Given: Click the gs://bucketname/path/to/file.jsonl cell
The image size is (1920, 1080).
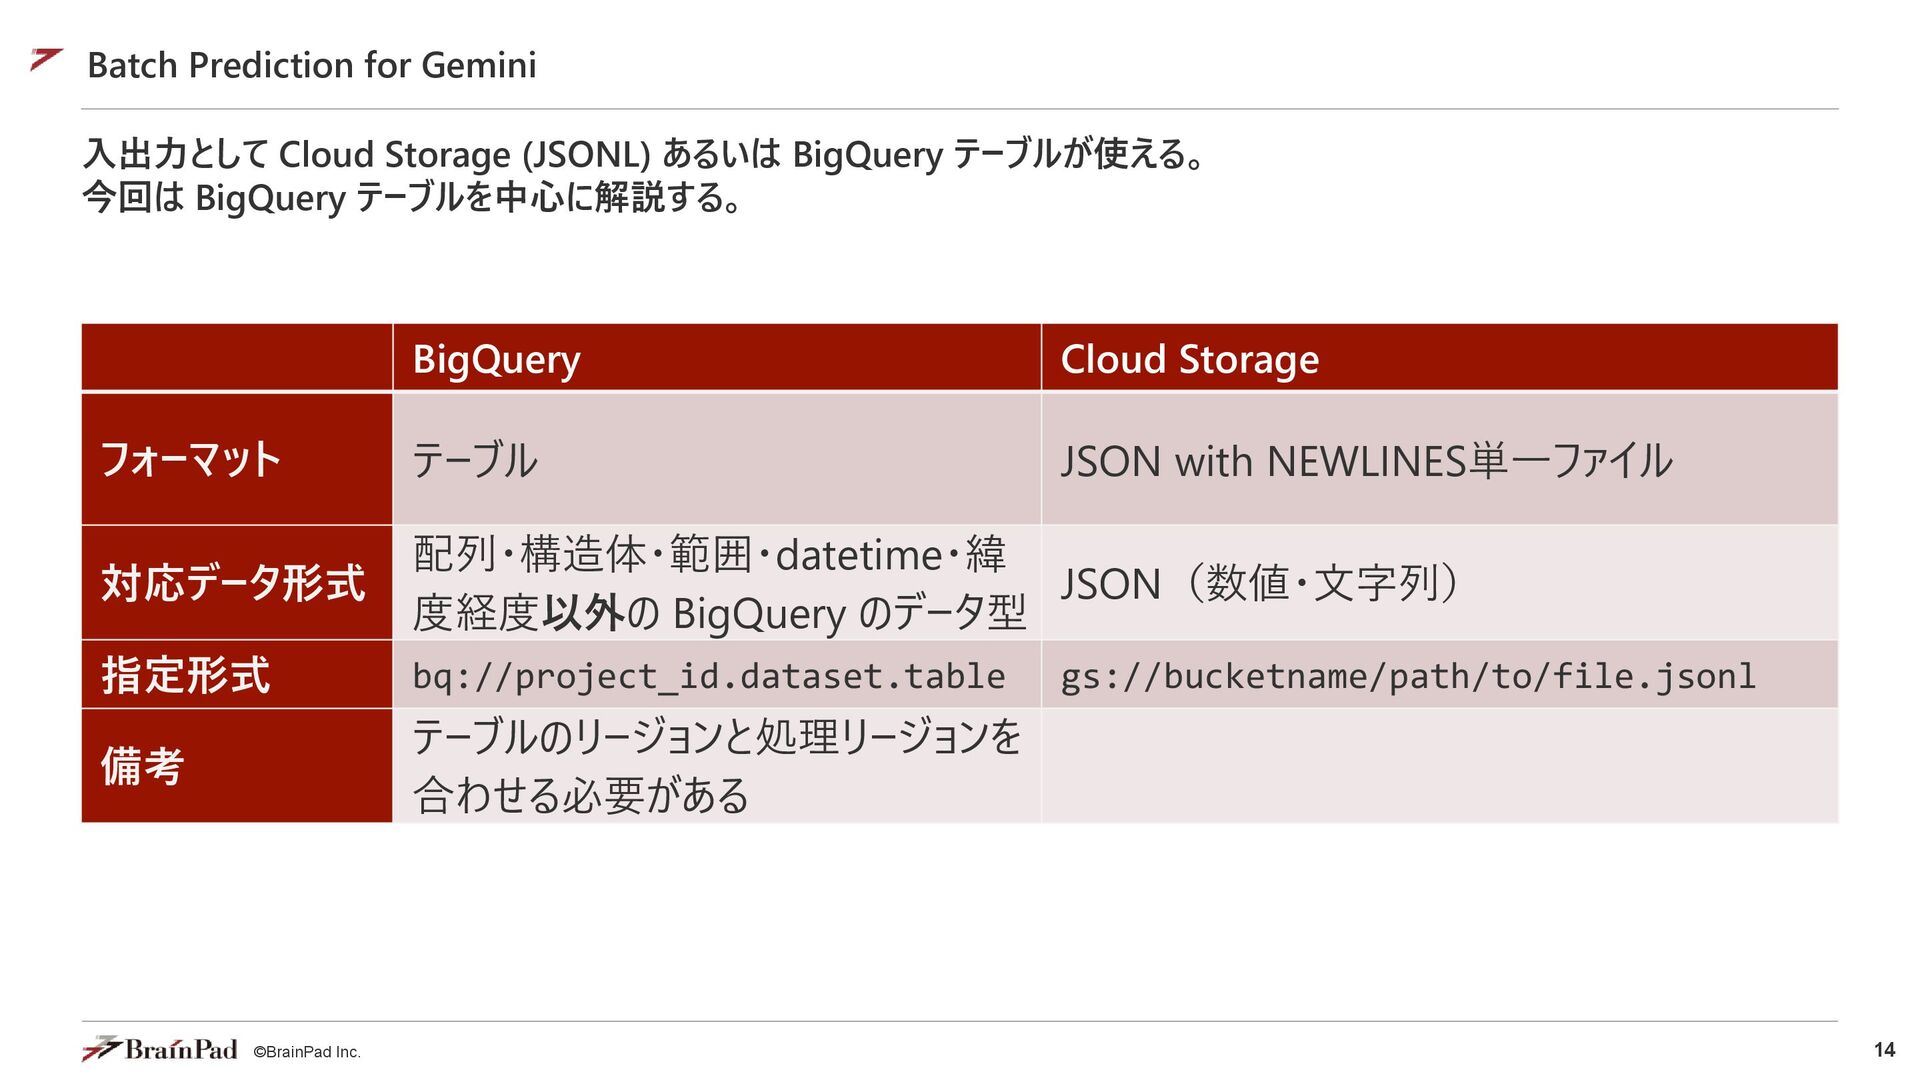Looking at the screenshot, I should pos(1440,675).
